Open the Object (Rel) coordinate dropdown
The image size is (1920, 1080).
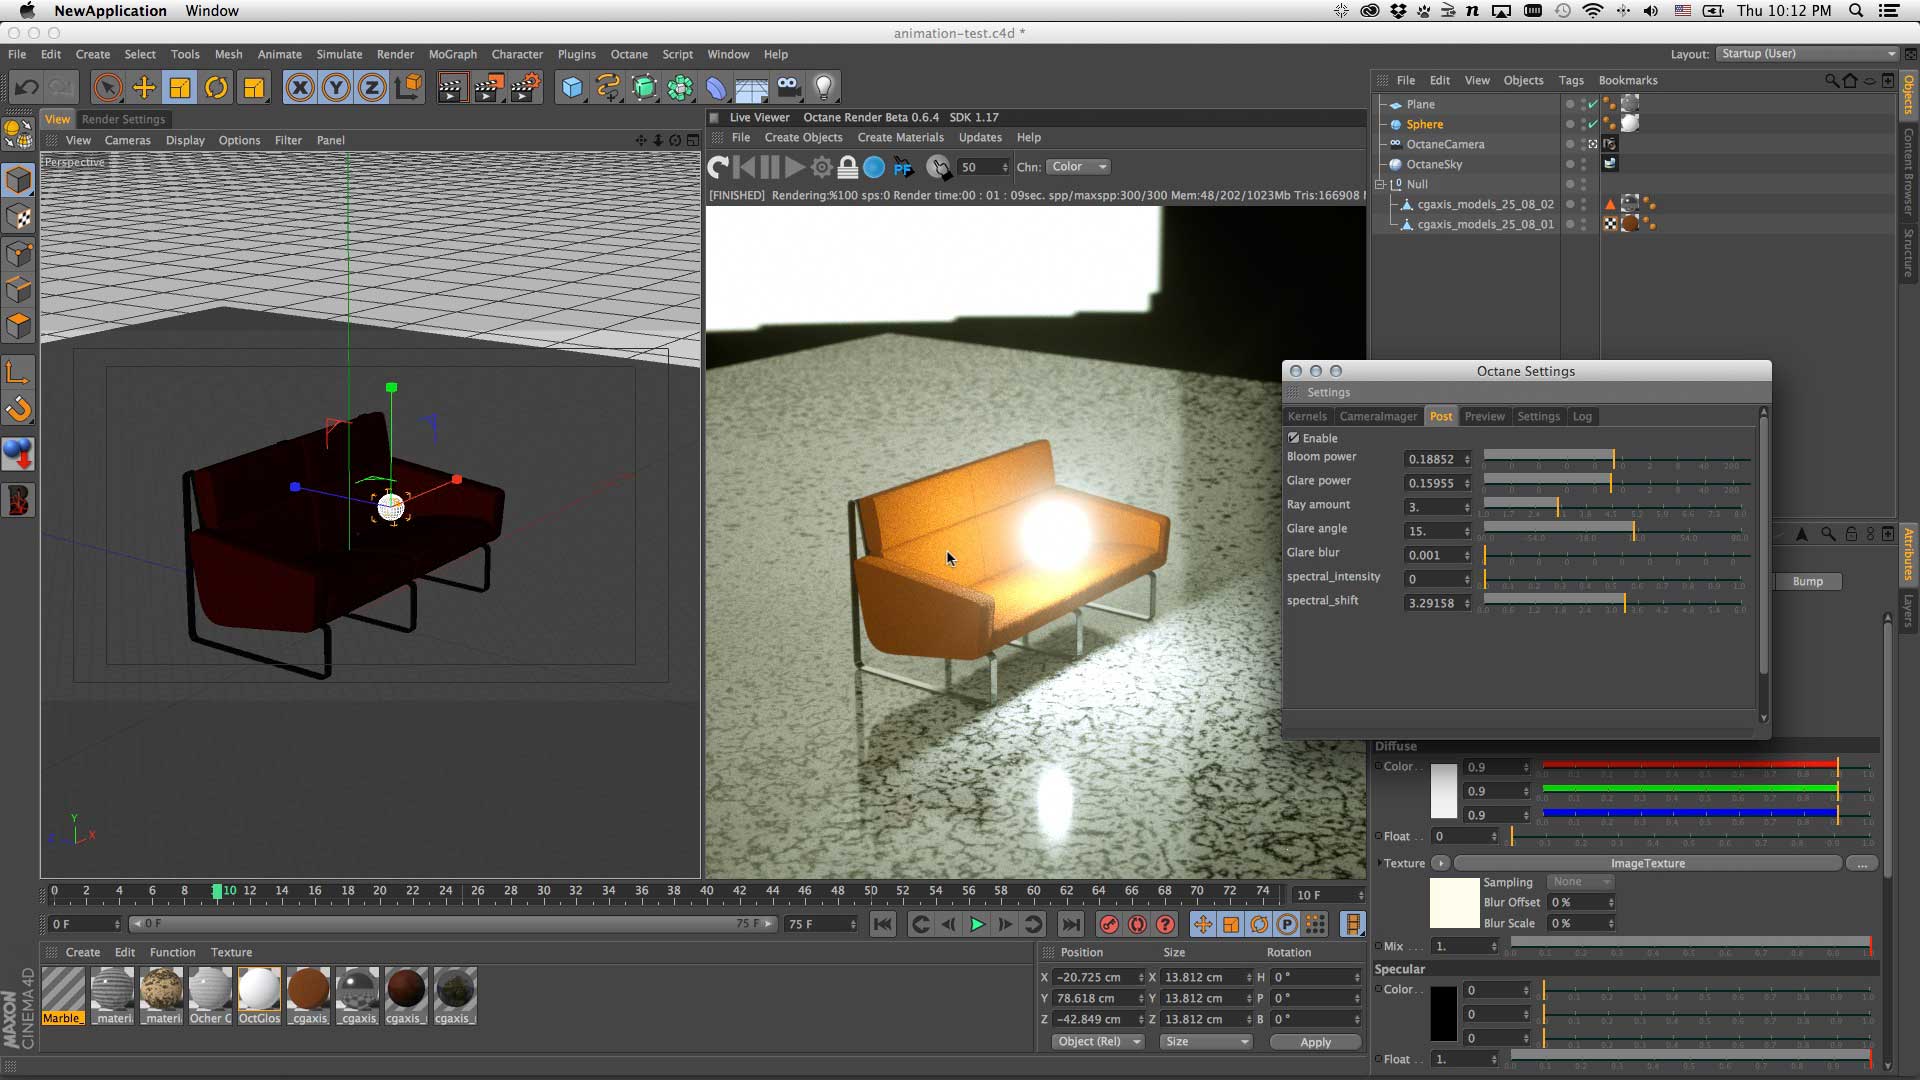[x=1098, y=1042]
